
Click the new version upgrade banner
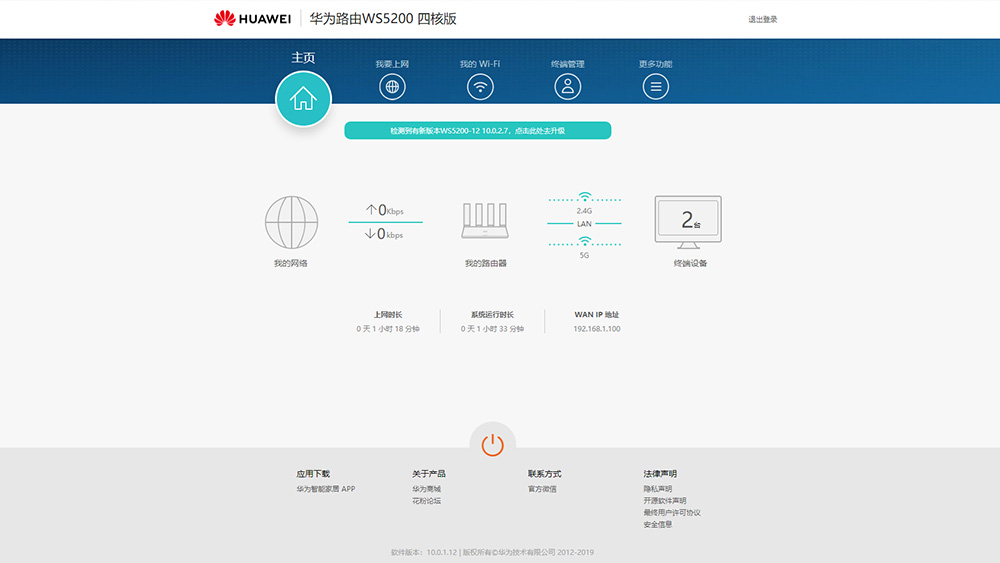coord(477,131)
